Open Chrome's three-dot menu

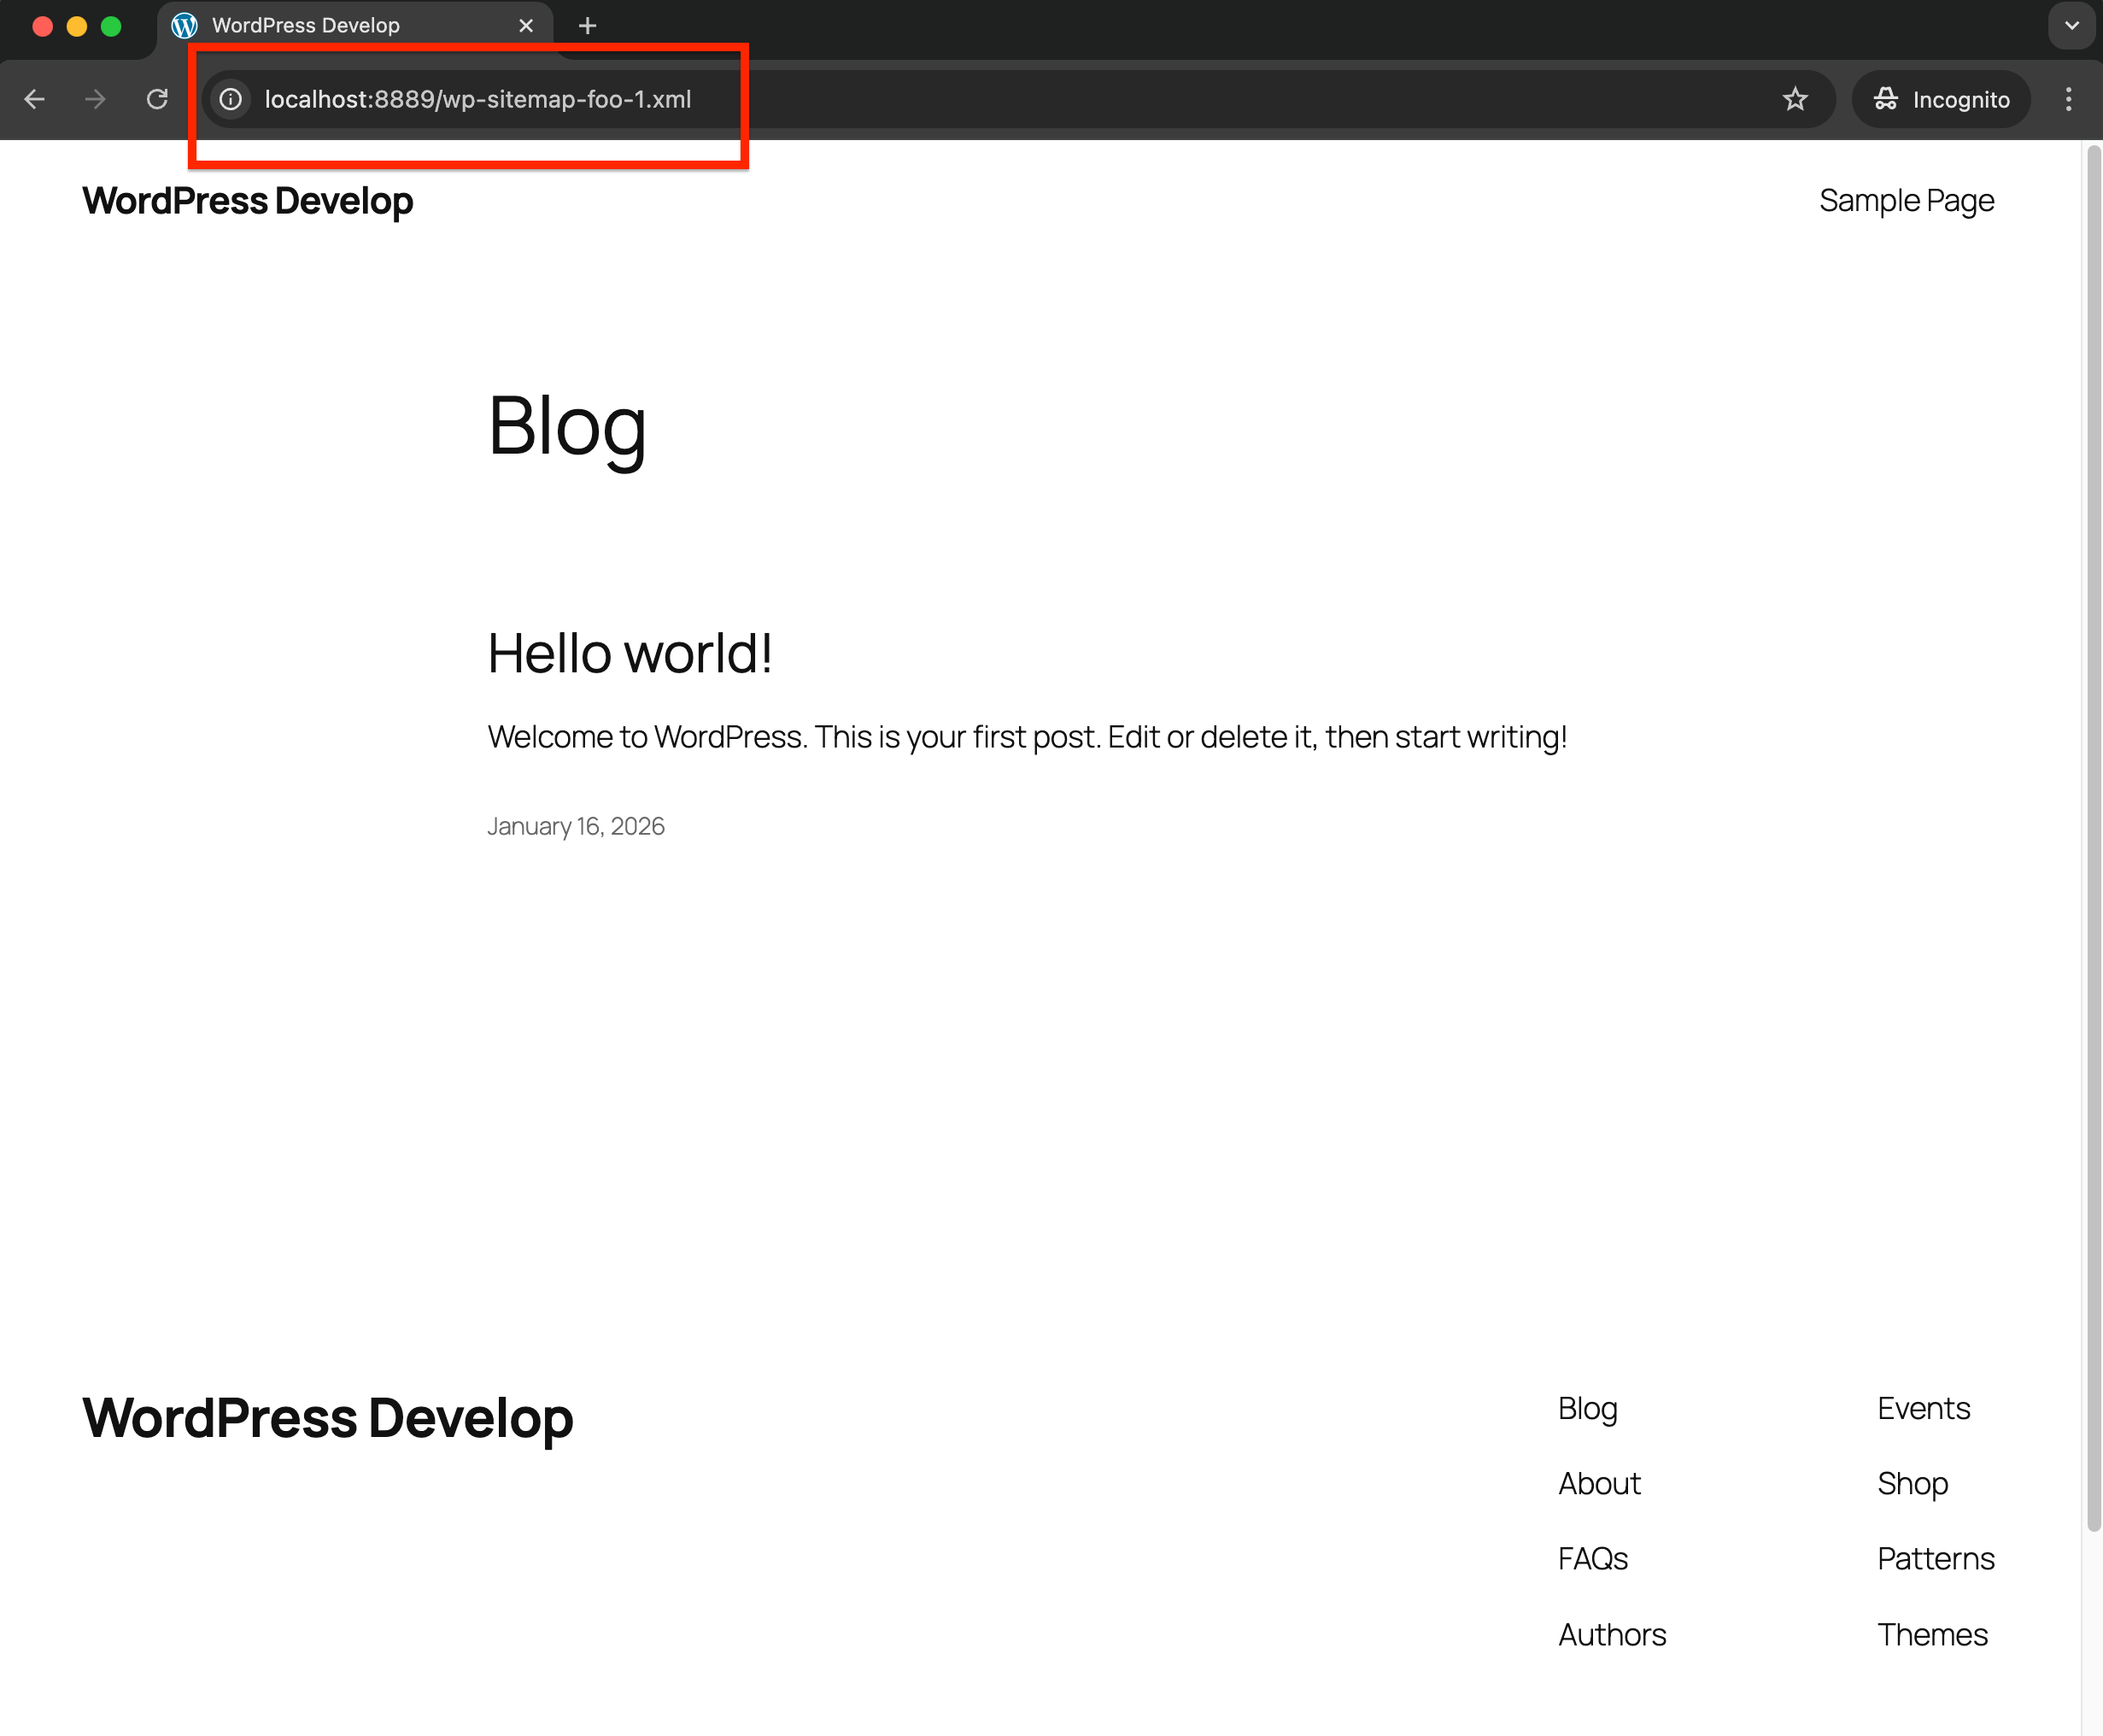(2068, 99)
